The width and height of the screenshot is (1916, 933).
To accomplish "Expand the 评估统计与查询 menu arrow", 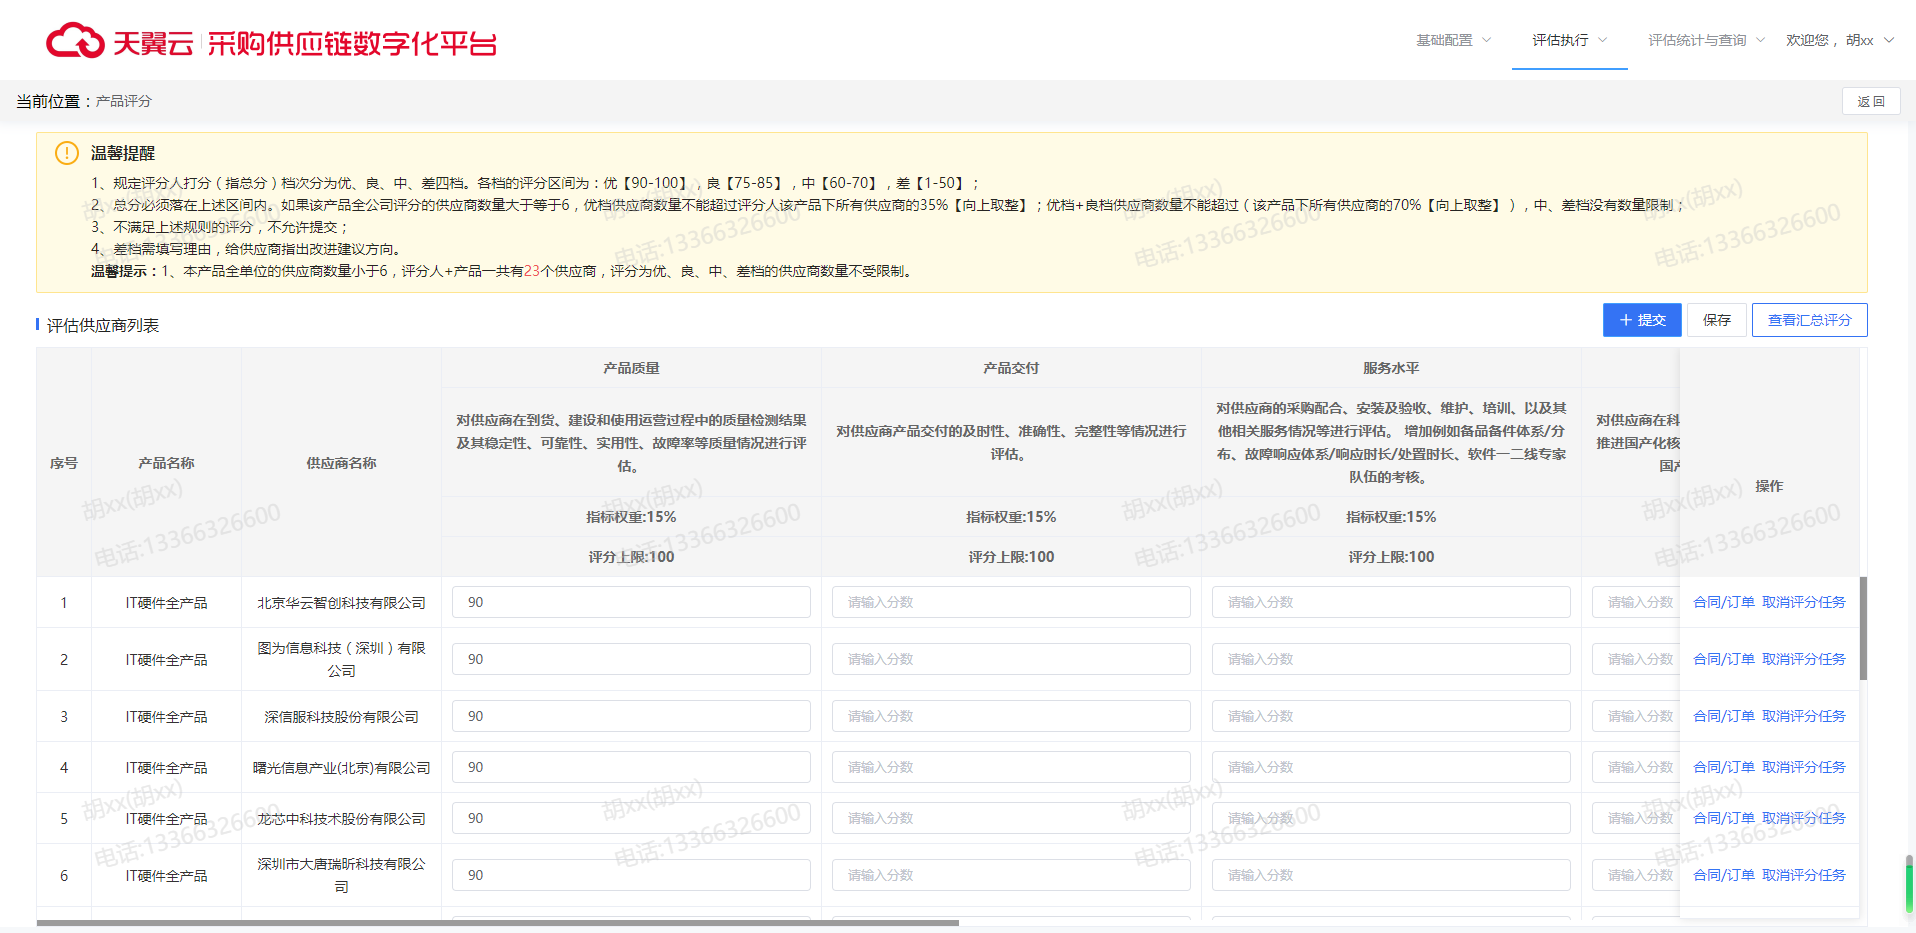I will [1760, 40].
